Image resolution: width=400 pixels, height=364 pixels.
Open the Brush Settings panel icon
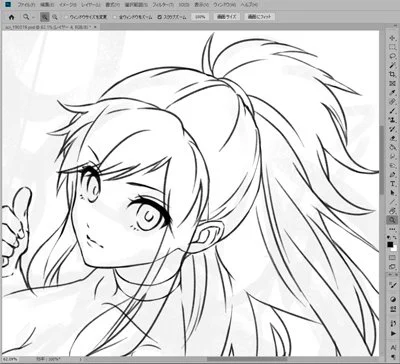pyautogui.click(x=393, y=285)
